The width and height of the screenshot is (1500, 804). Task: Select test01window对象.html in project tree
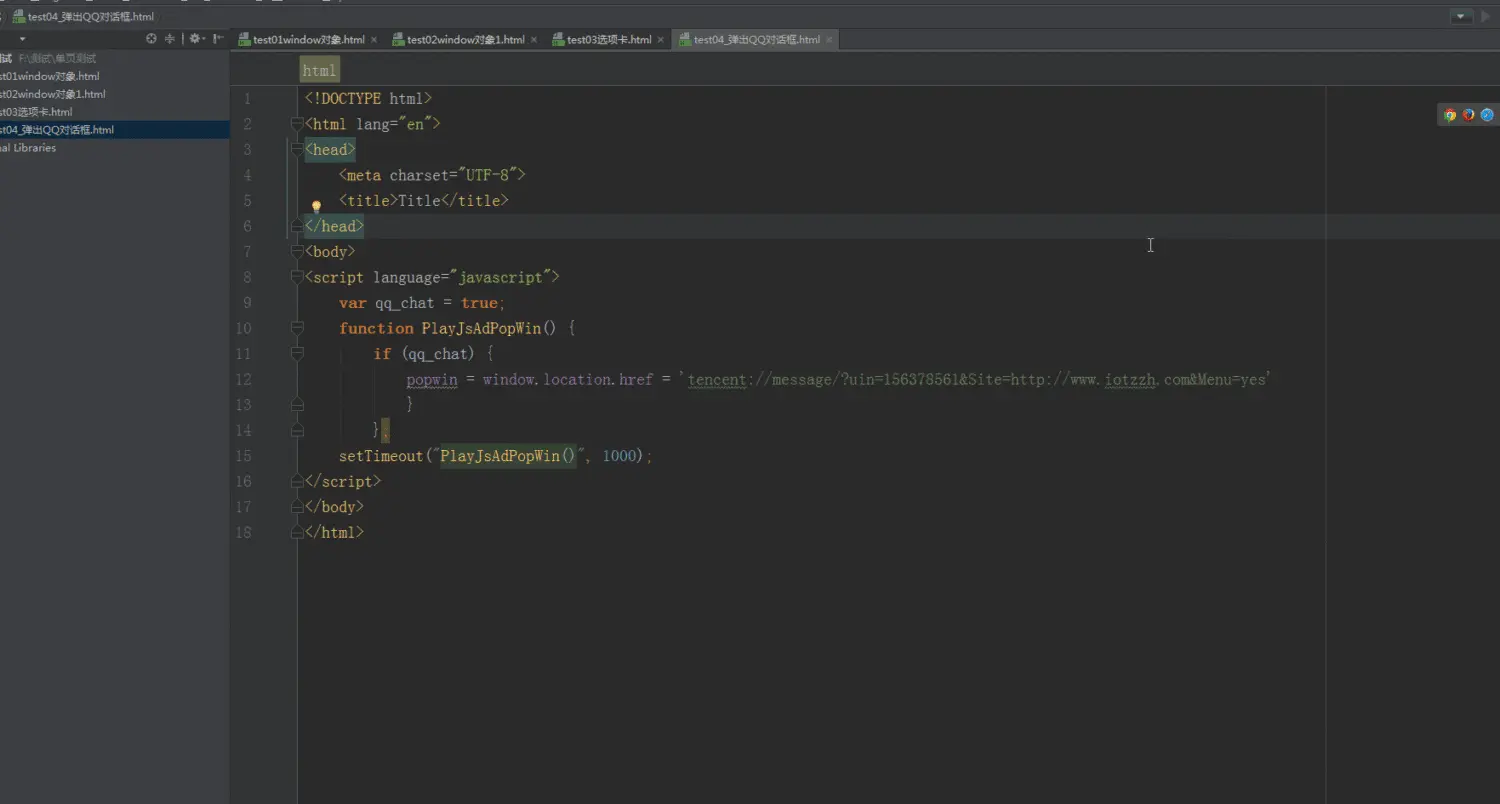click(50, 76)
